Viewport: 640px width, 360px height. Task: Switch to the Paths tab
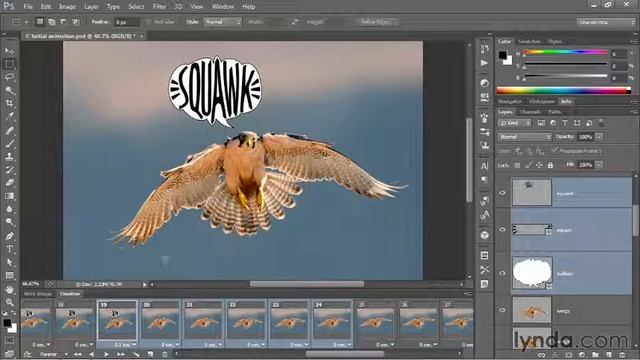(x=554, y=112)
